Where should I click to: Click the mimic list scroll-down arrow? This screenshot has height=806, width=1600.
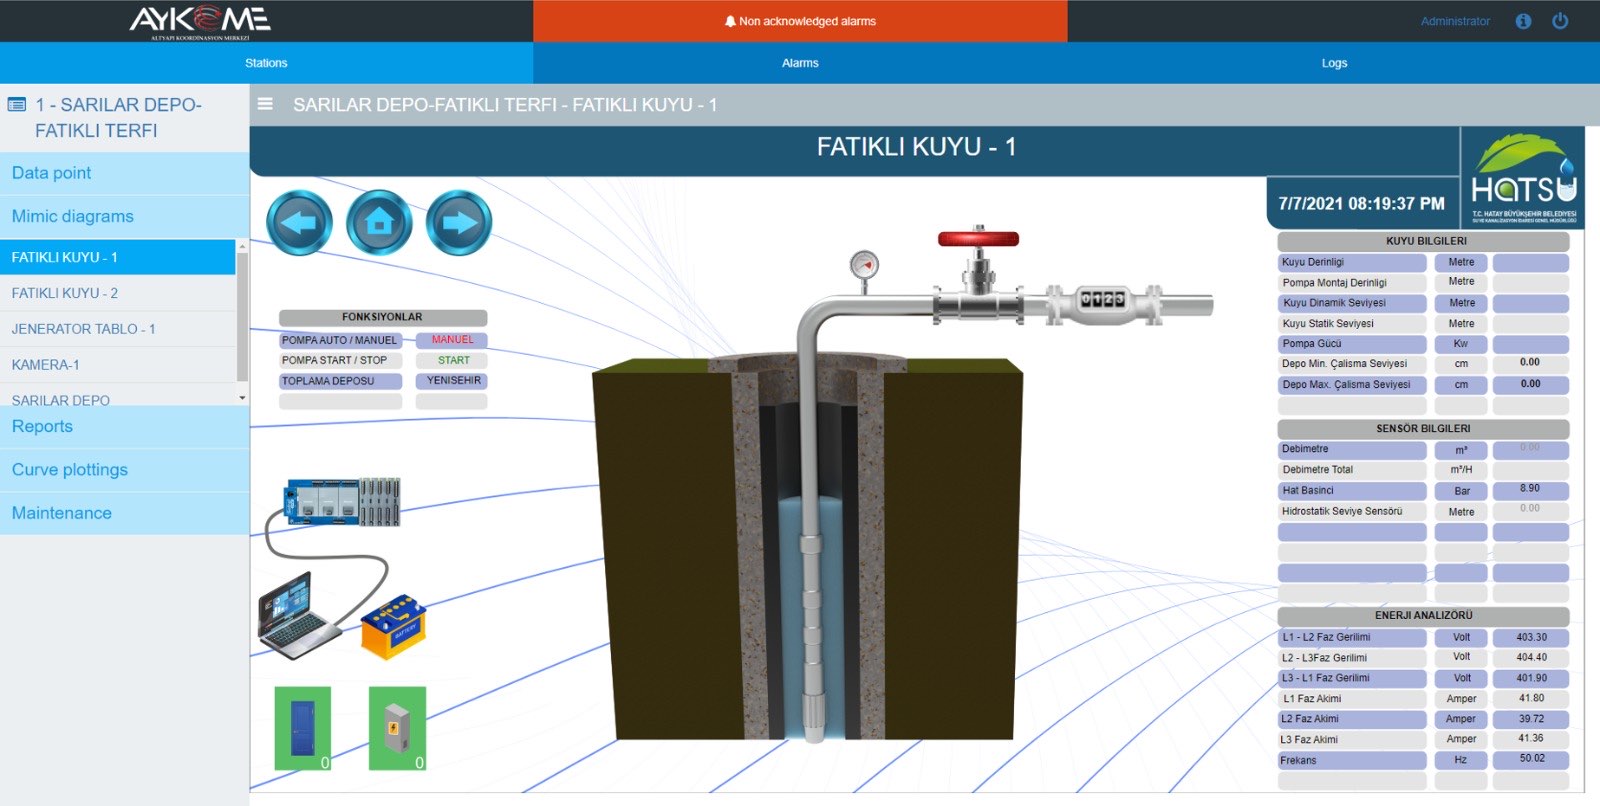242,398
